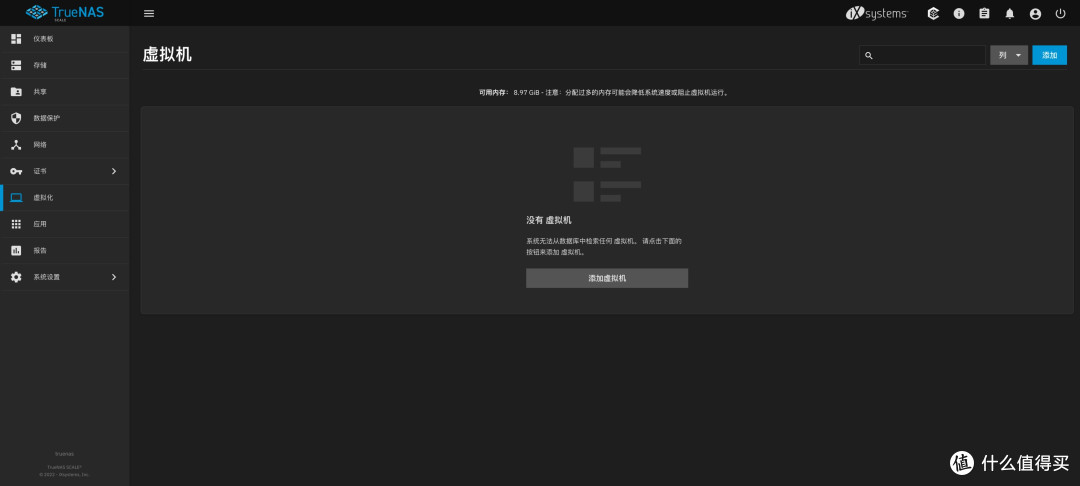The image size is (1080, 486).
Task: Click the 添加虚拟机 button
Action: coord(607,278)
